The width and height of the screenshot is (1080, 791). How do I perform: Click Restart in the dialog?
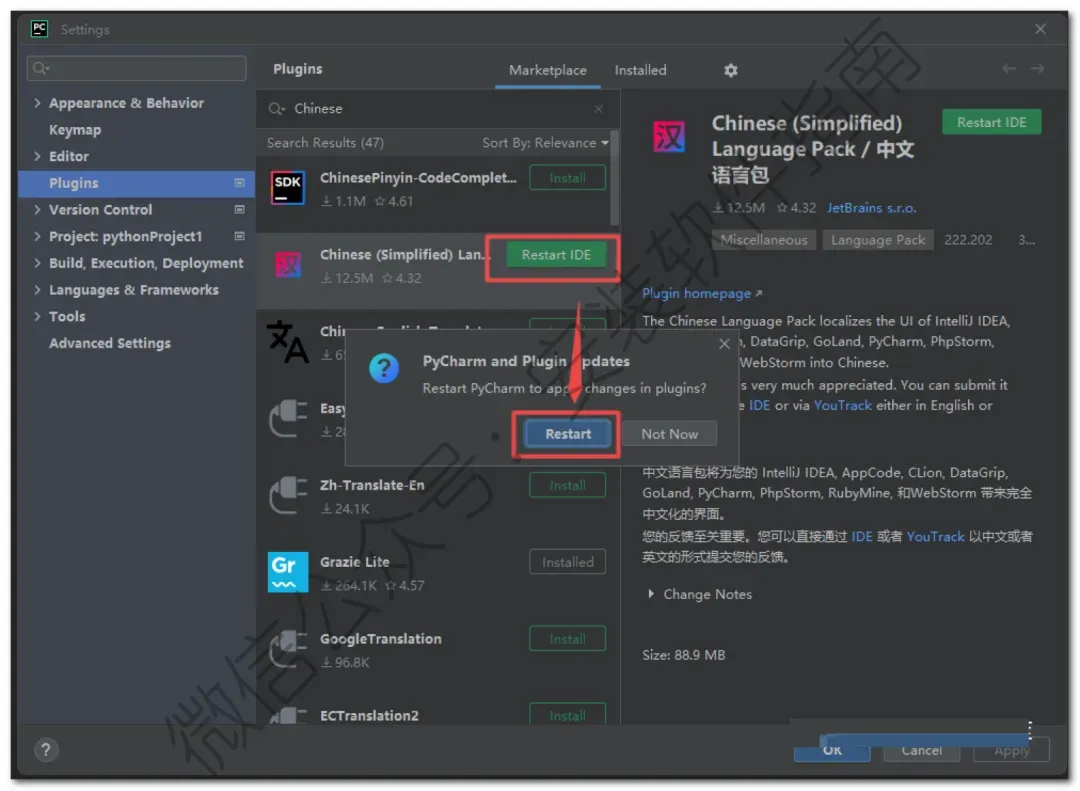(568, 434)
